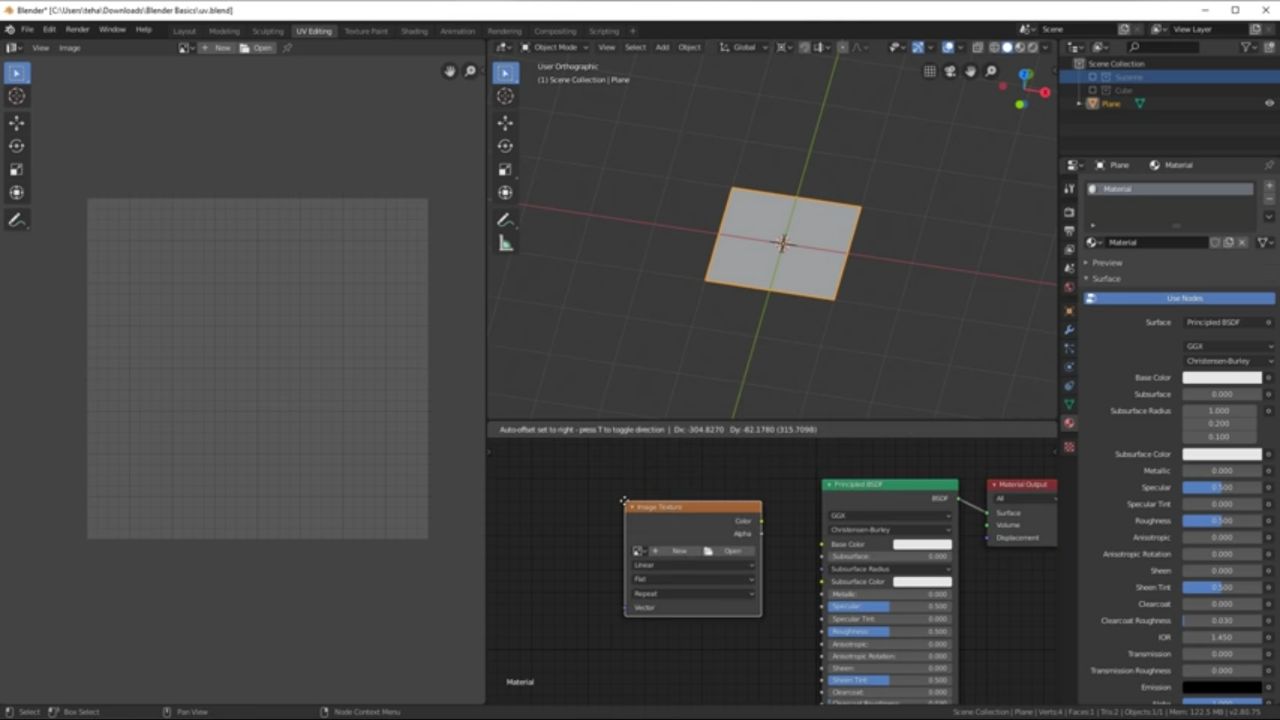Toggle rendered viewport shading
Image resolution: width=1280 pixels, height=720 pixels.
(x=1033, y=47)
